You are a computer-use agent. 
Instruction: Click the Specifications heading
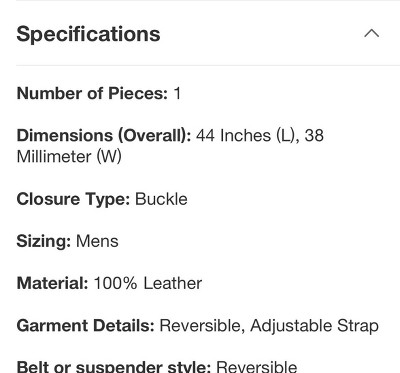point(88,34)
